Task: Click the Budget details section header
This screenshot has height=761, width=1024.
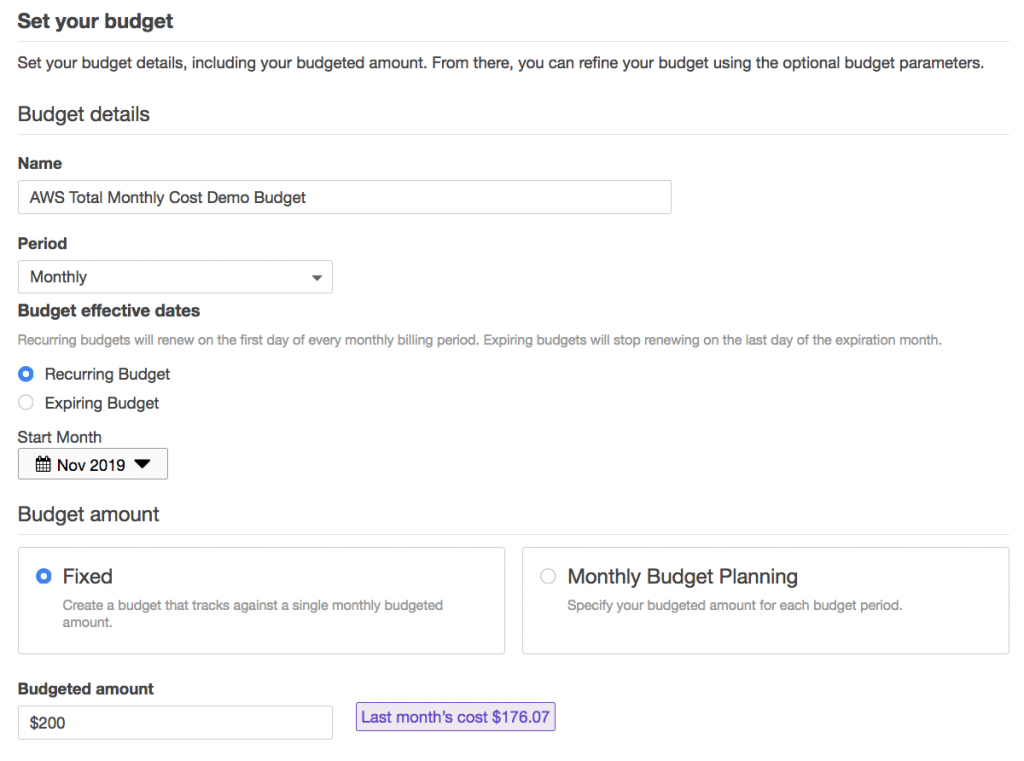Action: click(x=83, y=114)
